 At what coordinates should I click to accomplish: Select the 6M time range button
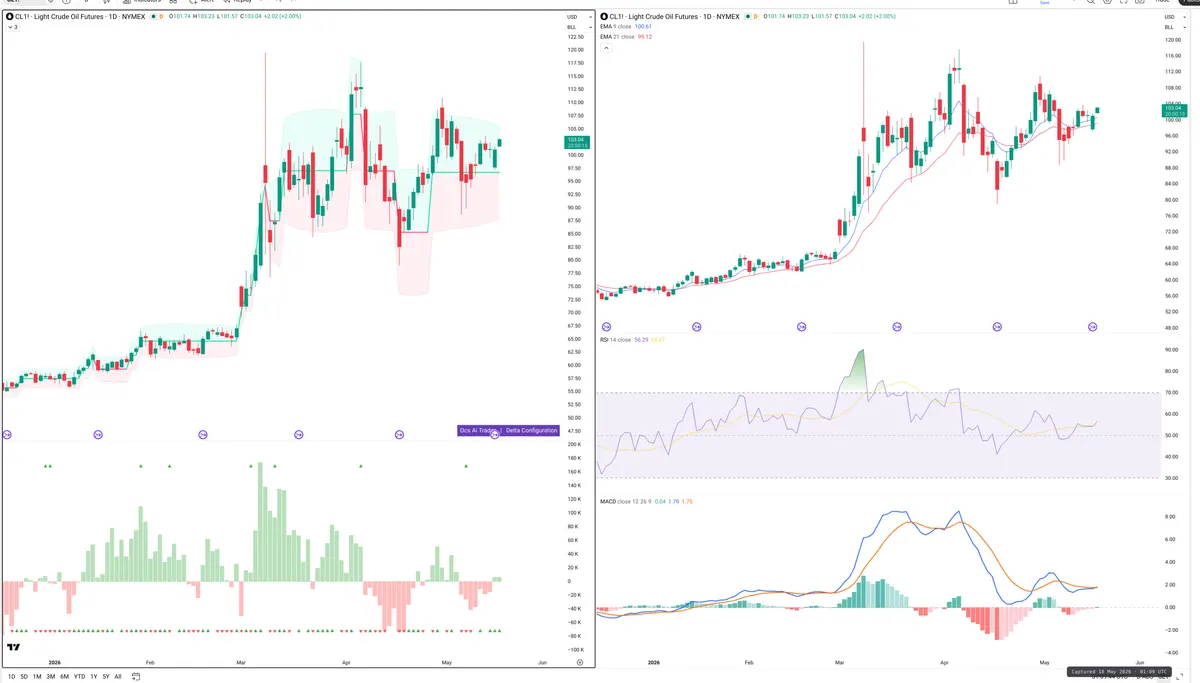coord(64,676)
